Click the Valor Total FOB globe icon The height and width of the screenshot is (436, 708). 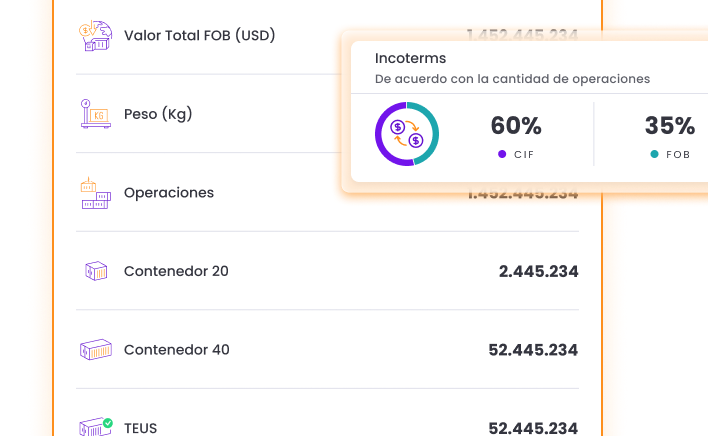95,36
